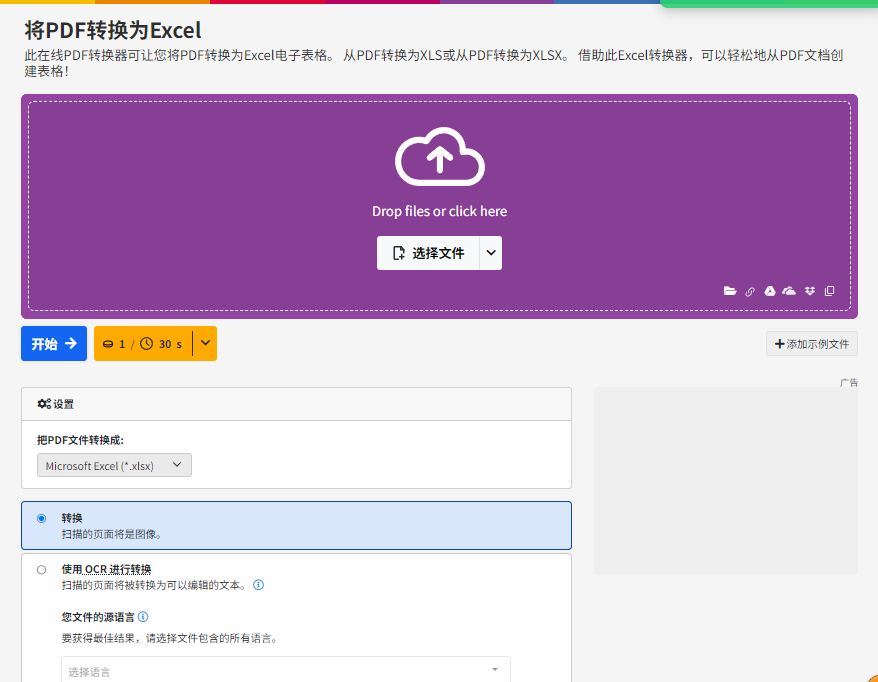Image resolution: width=878 pixels, height=682 pixels.
Task: Select the 使用 OCR 进行转换 radio option
Action: [x=41, y=570]
